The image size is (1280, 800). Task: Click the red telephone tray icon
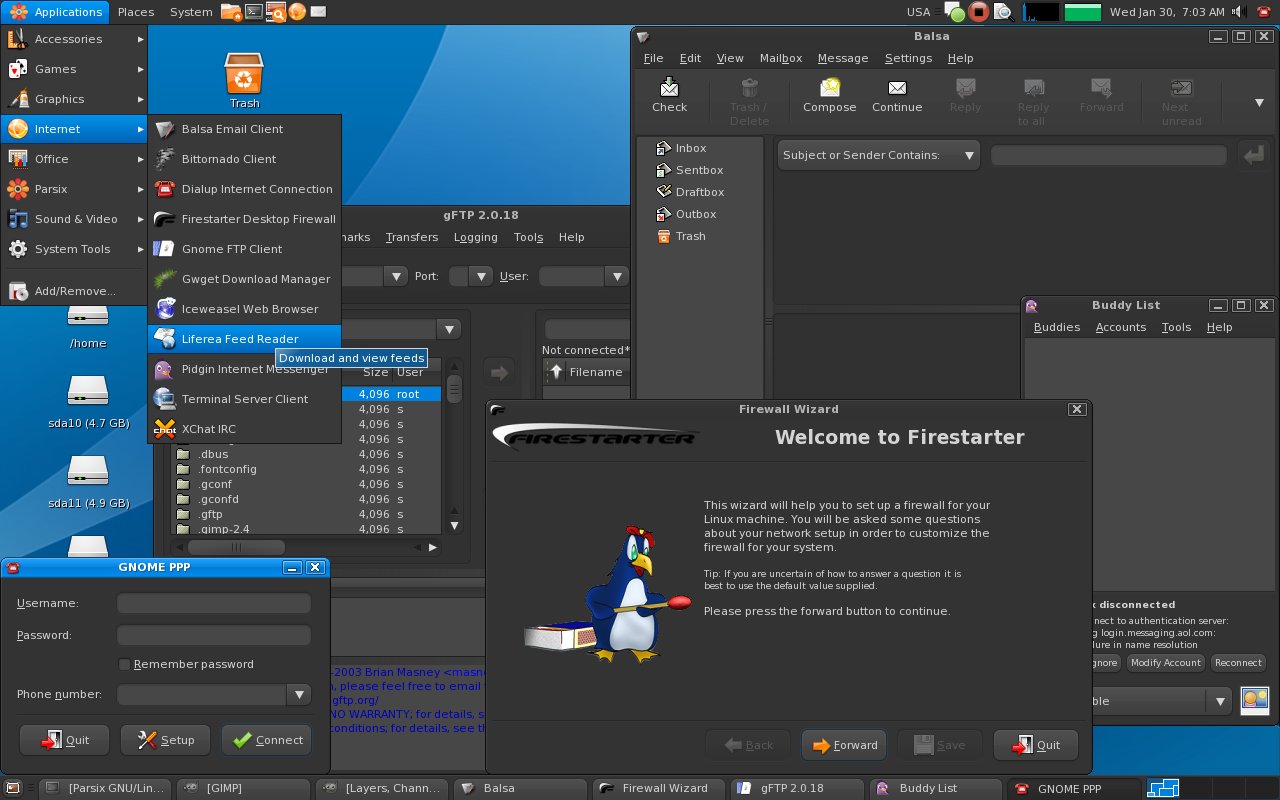[x=1263, y=12]
